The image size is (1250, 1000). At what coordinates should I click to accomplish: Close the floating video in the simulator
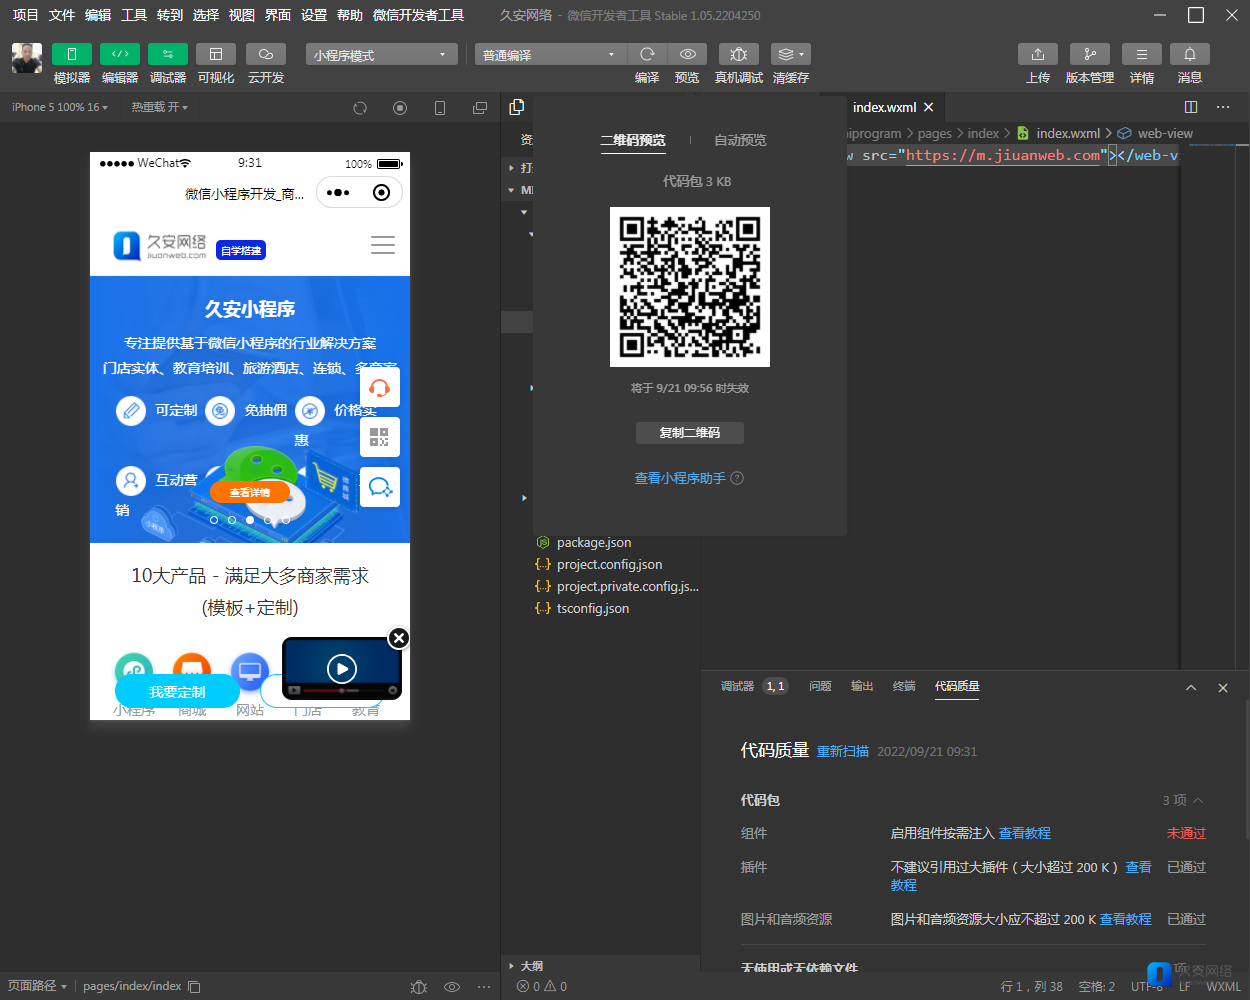[398, 638]
